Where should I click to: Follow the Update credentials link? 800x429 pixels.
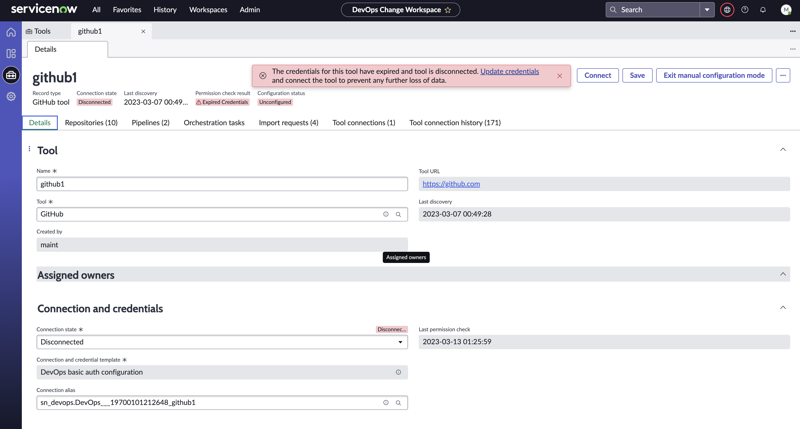[x=509, y=71]
